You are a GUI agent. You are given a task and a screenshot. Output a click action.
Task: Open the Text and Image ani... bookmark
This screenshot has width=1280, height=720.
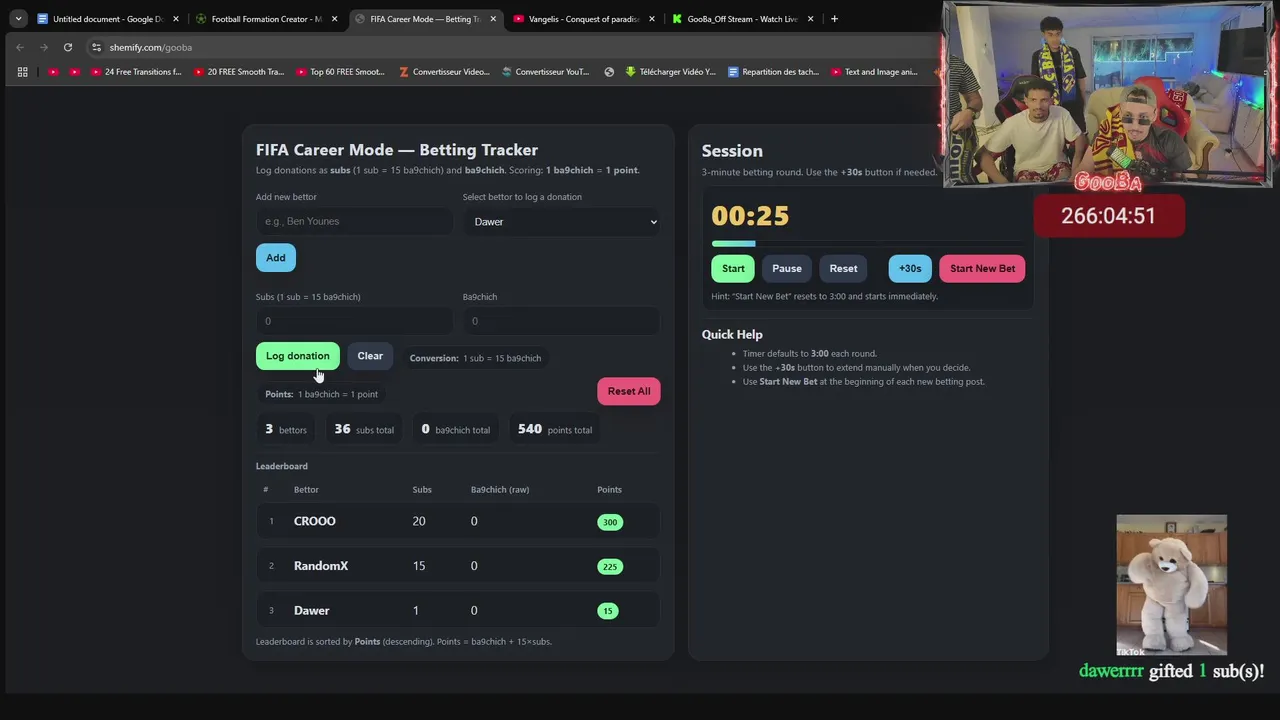coord(874,72)
